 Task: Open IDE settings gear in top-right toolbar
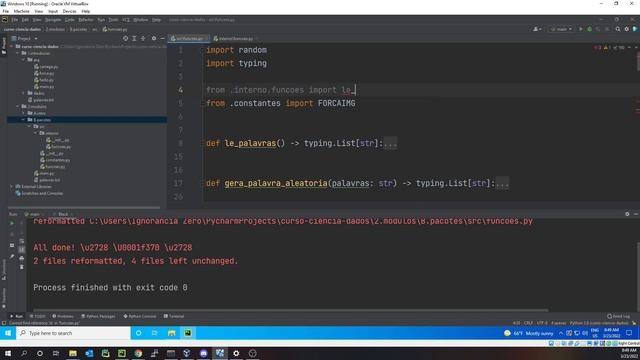coord(627,29)
